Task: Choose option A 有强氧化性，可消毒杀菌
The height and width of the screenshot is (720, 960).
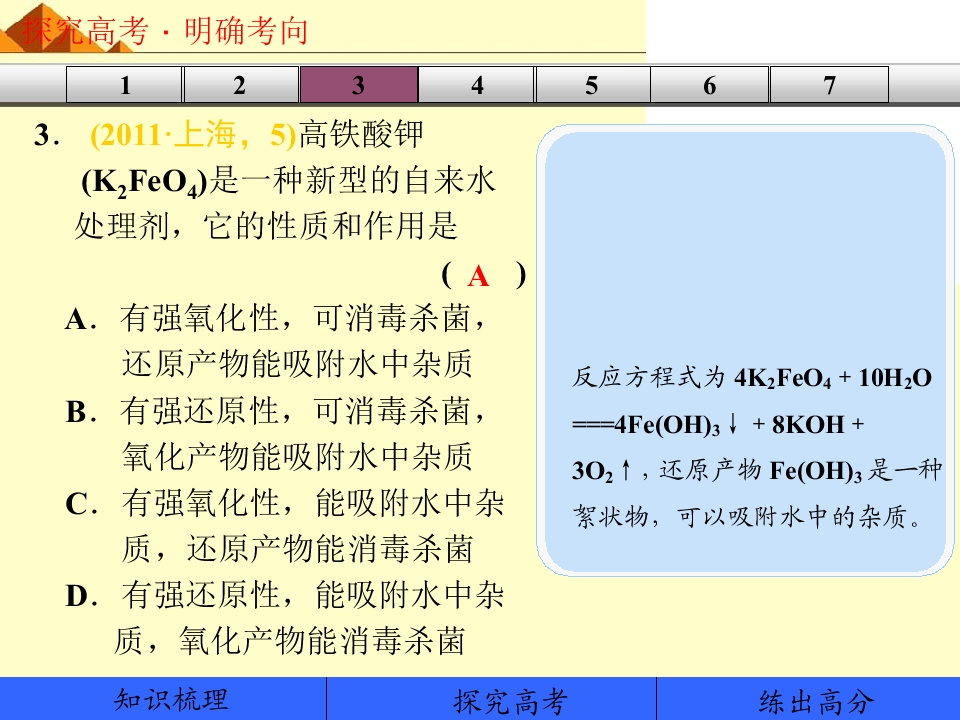Action: (276, 341)
